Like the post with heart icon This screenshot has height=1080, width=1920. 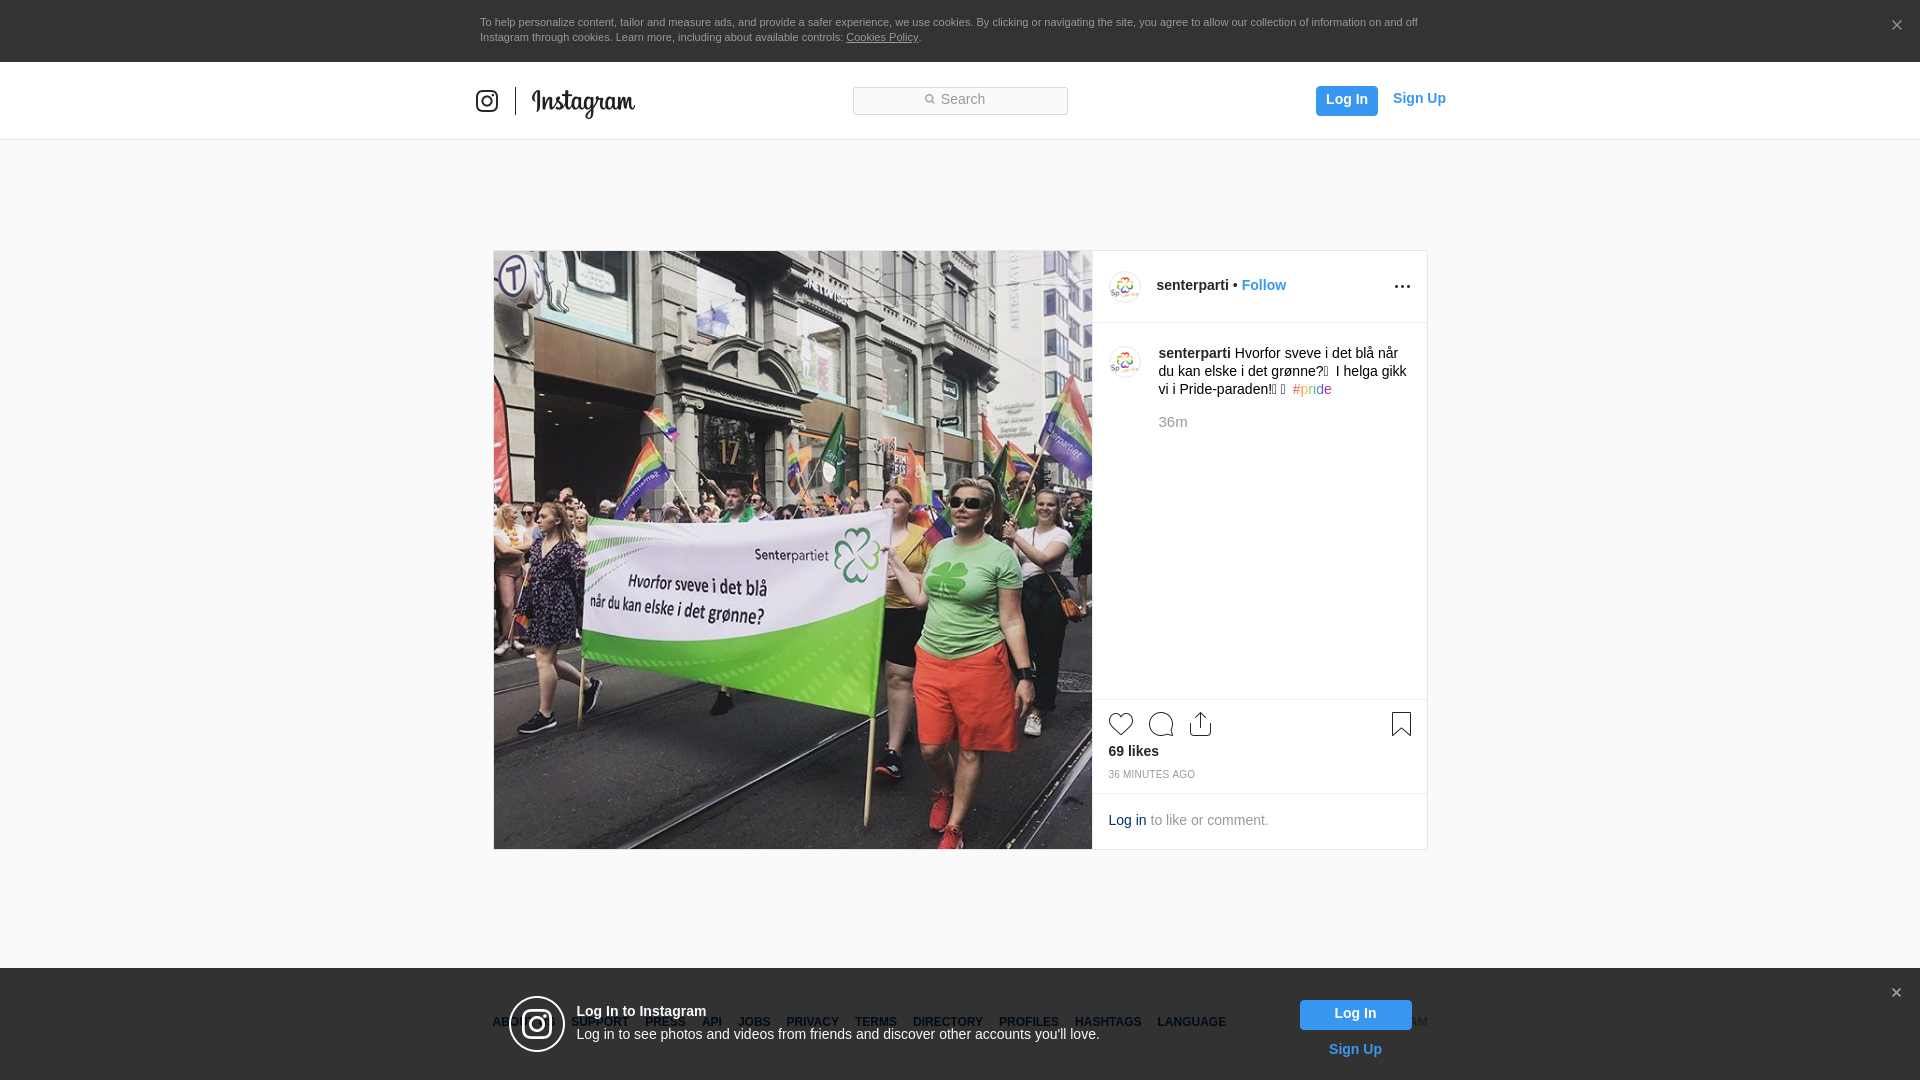(1120, 724)
